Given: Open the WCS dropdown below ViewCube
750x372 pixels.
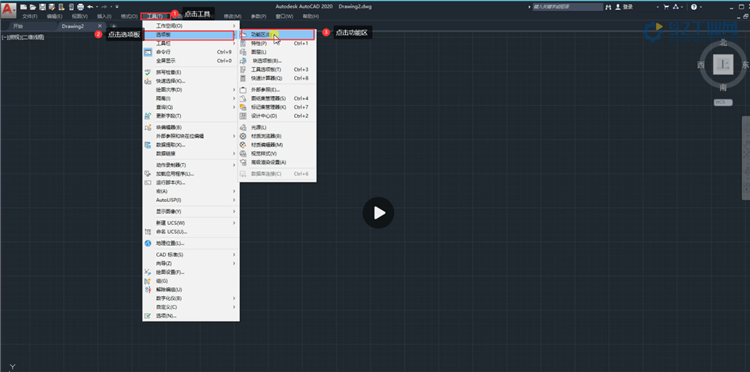Looking at the screenshot, I should click(x=723, y=102).
